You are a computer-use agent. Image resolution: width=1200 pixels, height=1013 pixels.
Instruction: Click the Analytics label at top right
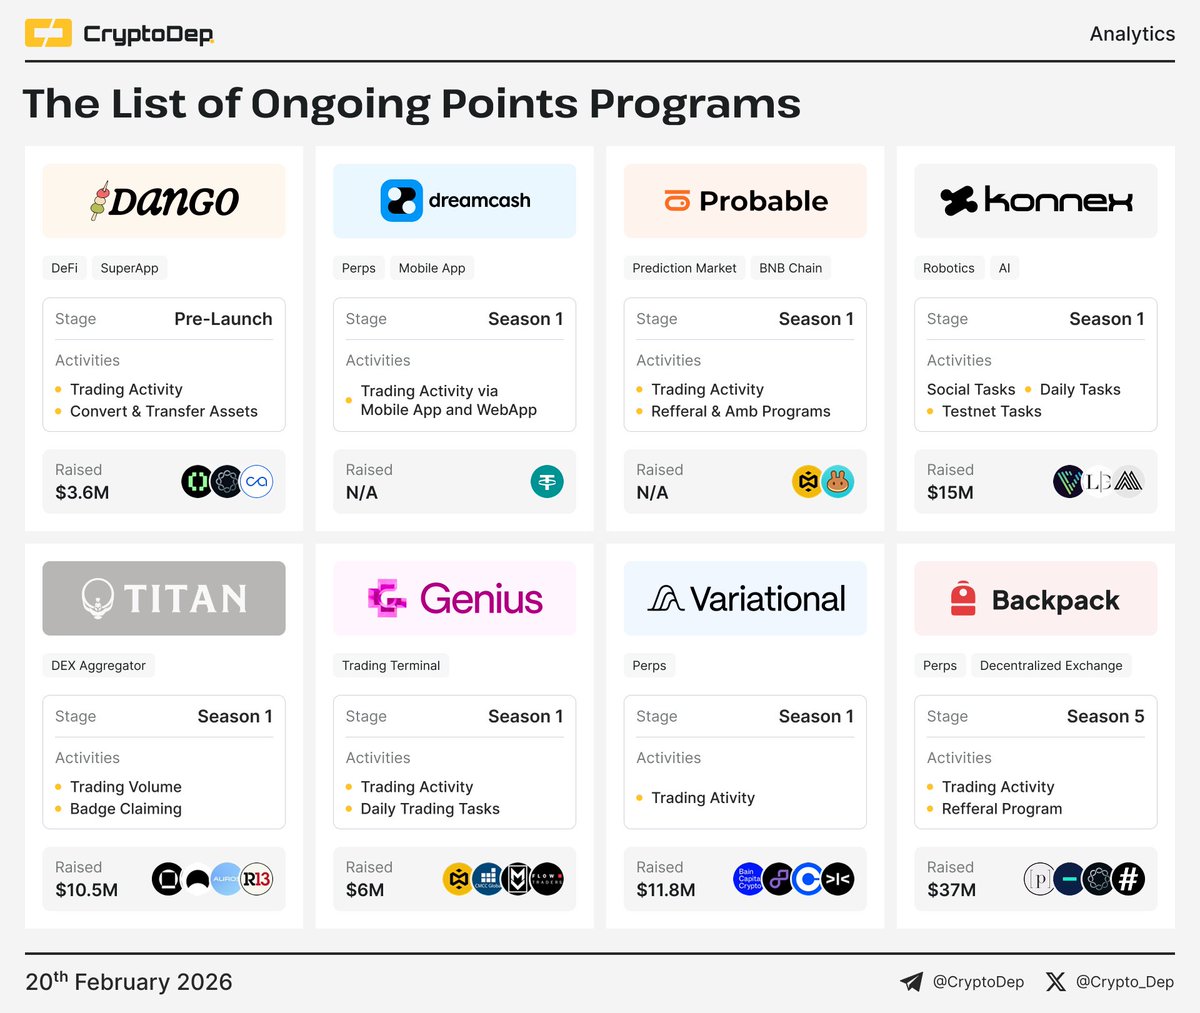click(1132, 34)
